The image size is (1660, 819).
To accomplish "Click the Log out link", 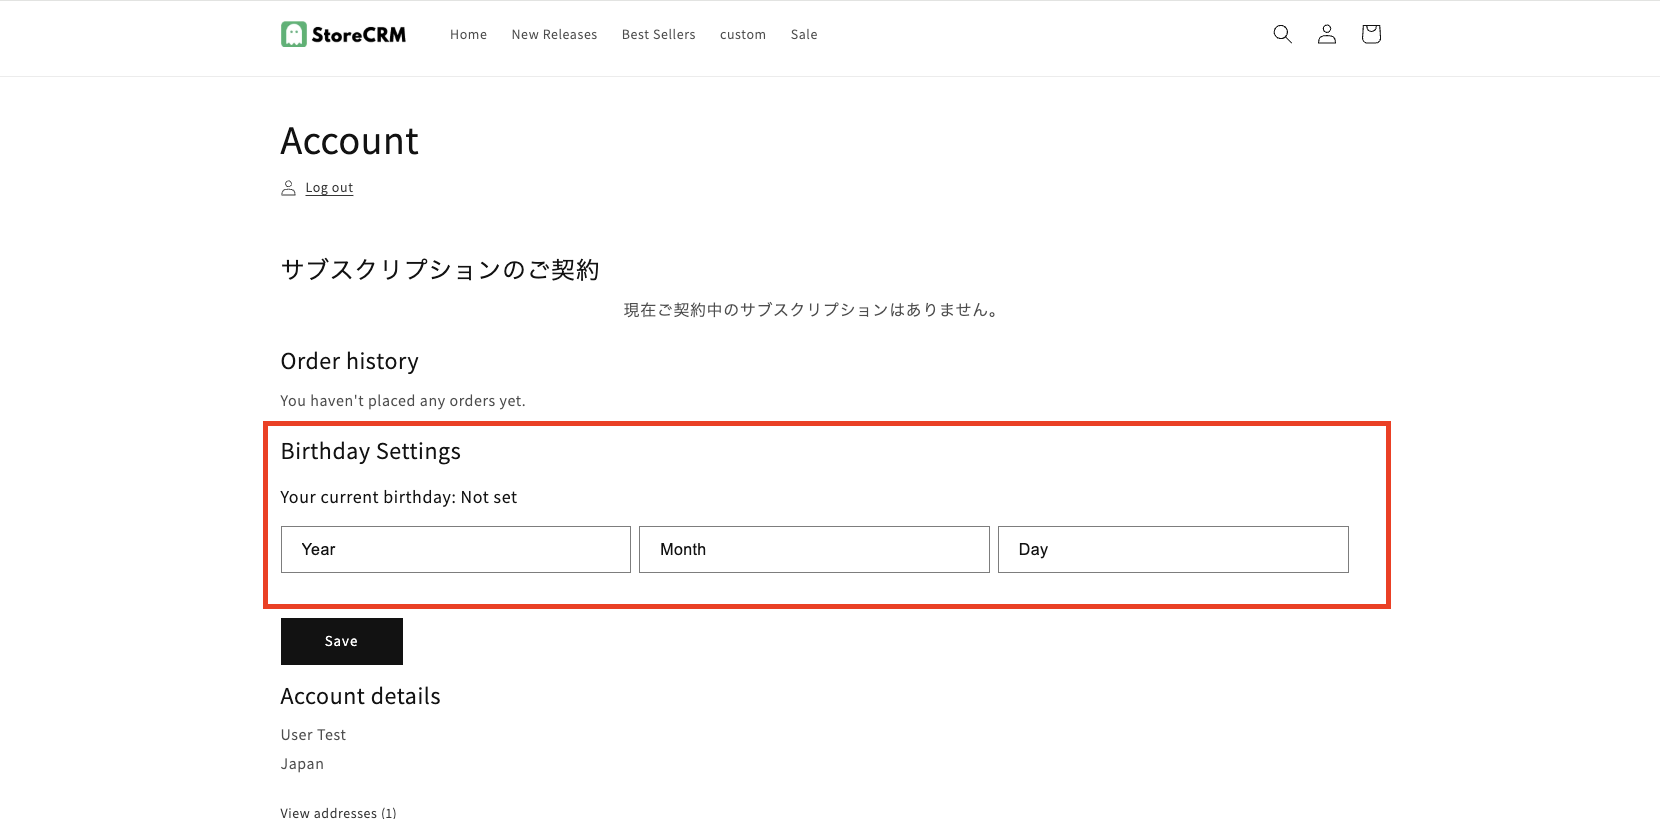I will coord(329,188).
